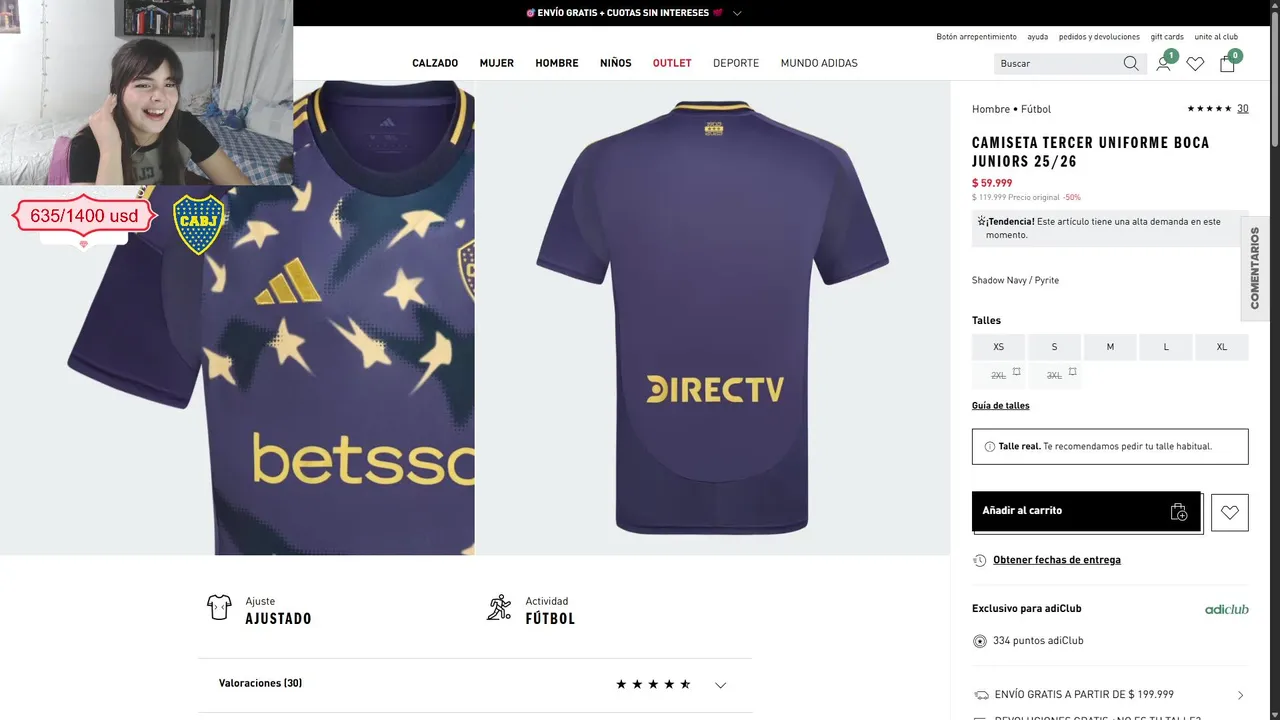Image resolution: width=1280 pixels, height=720 pixels.
Task: Select size XS
Action: click(x=998, y=347)
